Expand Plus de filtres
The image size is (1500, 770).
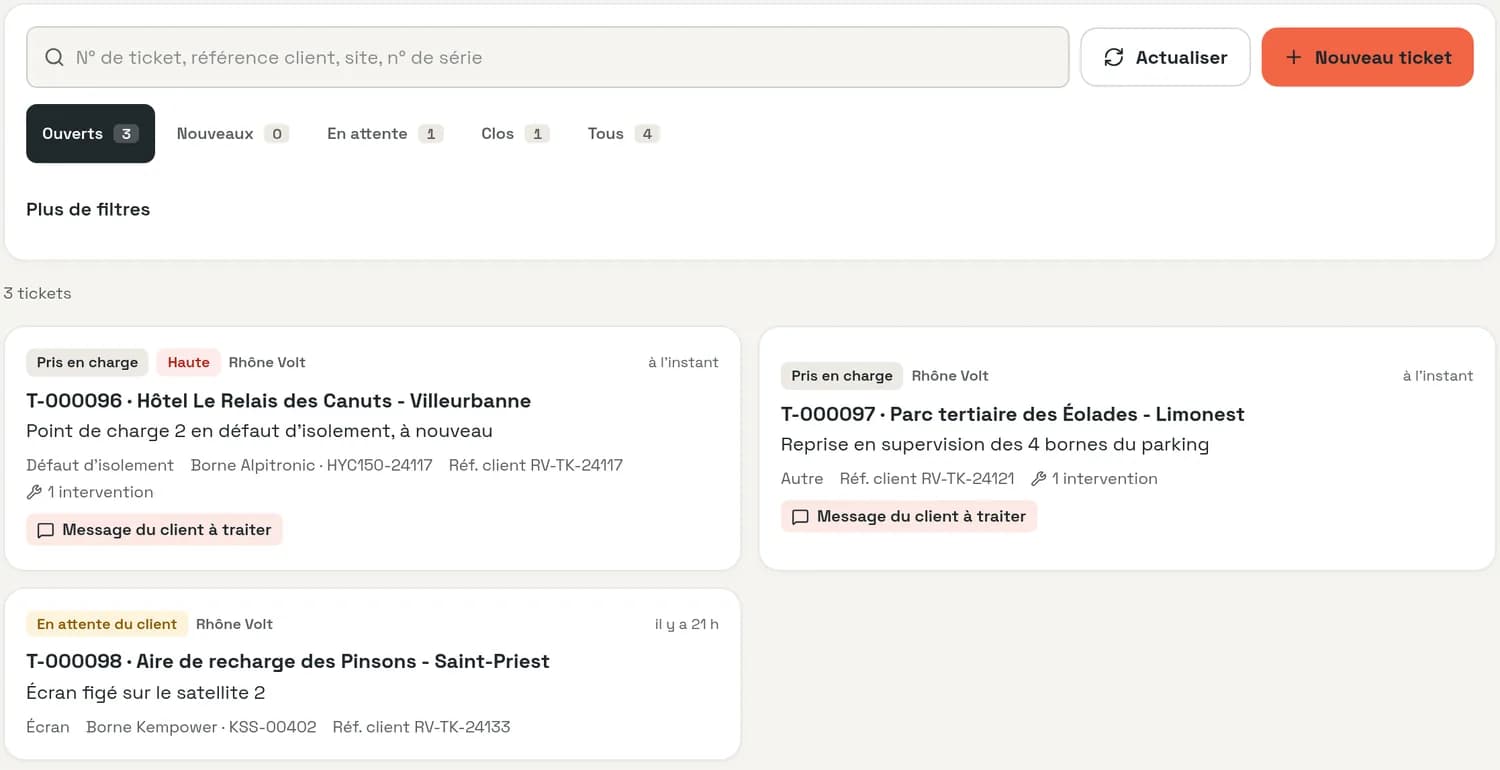[x=88, y=210]
